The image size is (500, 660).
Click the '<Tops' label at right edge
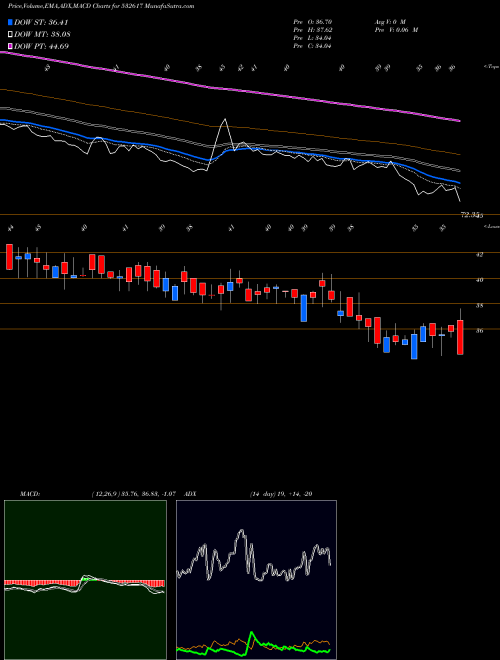tap(491, 67)
